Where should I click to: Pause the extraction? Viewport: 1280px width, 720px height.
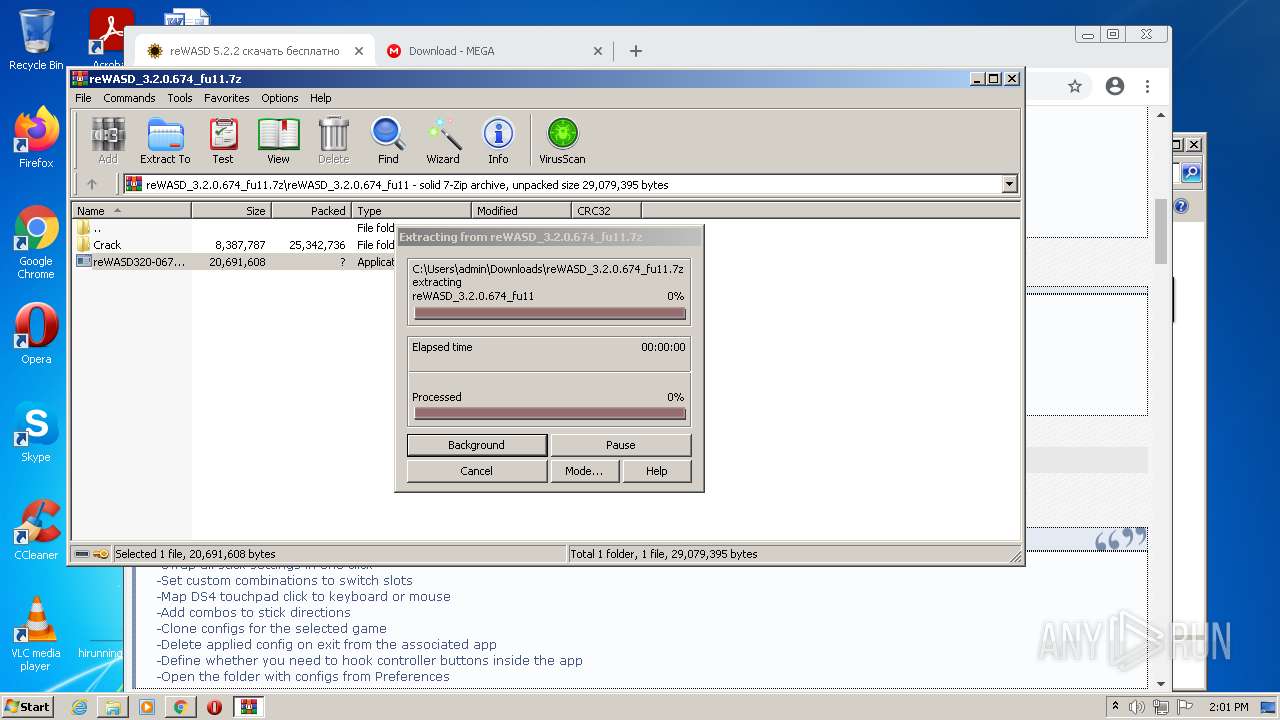[x=621, y=445]
